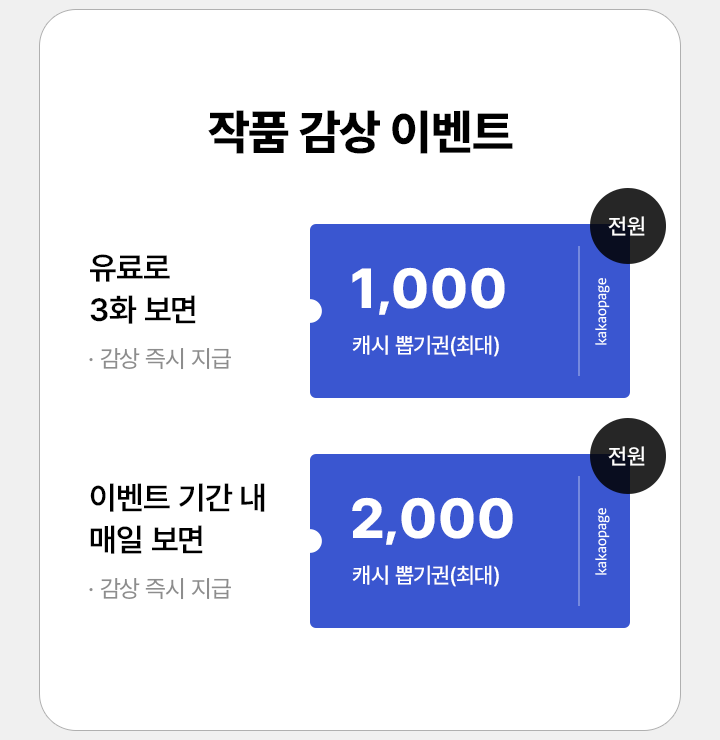Screen dimensions: 720x740
Task: Click the 전원 badge on the 2,000 coupon
Action: click(x=628, y=456)
